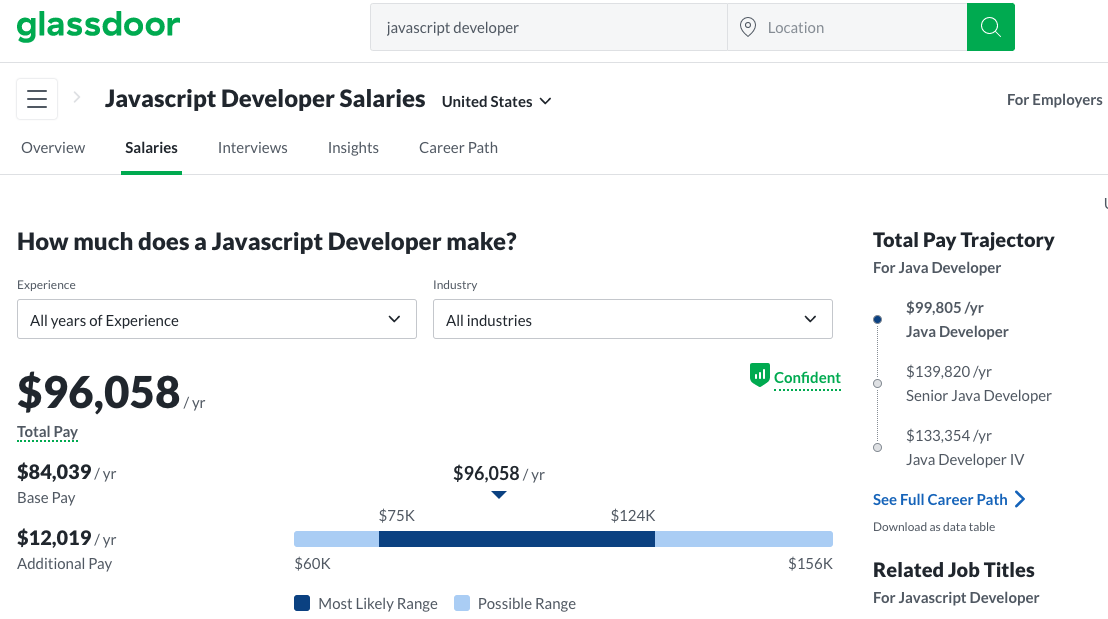Image resolution: width=1108 pixels, height=619 pixels.
Task: Click the green search magnifier button
Action: [x=991, y=27]
